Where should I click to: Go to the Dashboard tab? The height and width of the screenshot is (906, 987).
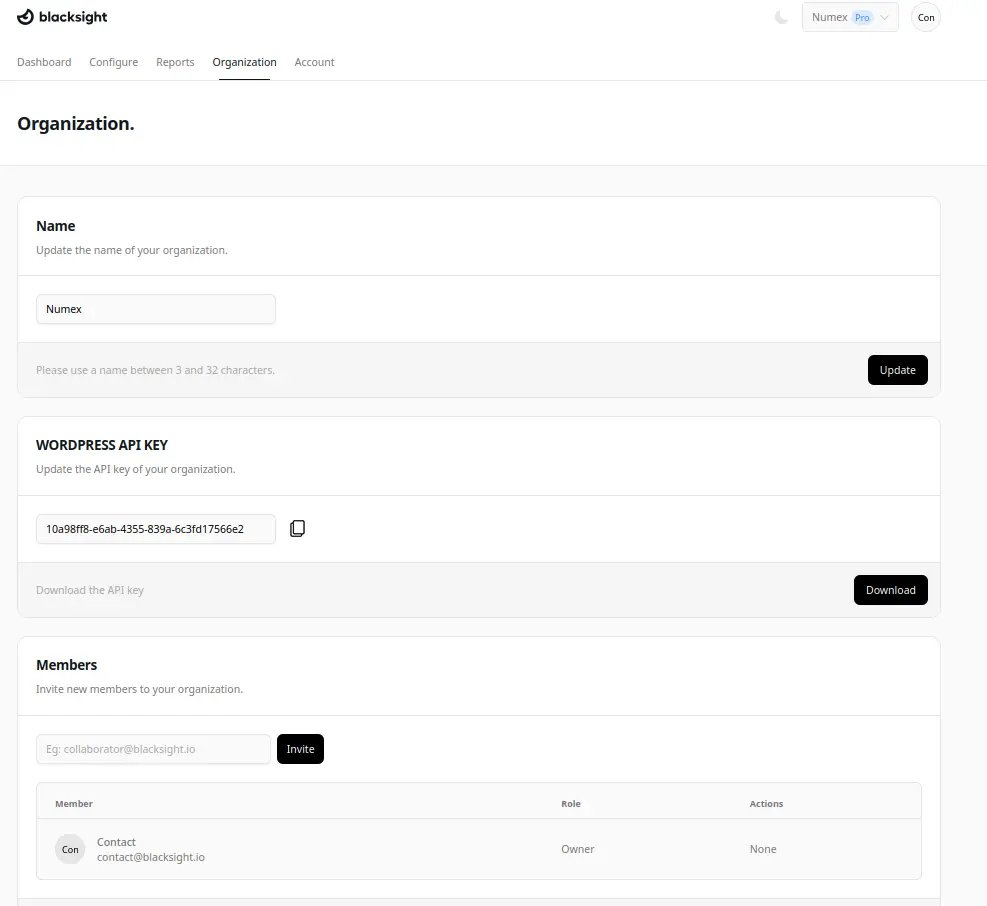click(44, 62)
